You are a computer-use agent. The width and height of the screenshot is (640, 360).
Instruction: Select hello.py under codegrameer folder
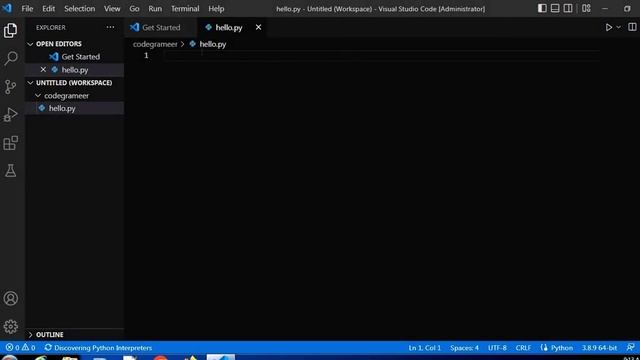[75, 108]
